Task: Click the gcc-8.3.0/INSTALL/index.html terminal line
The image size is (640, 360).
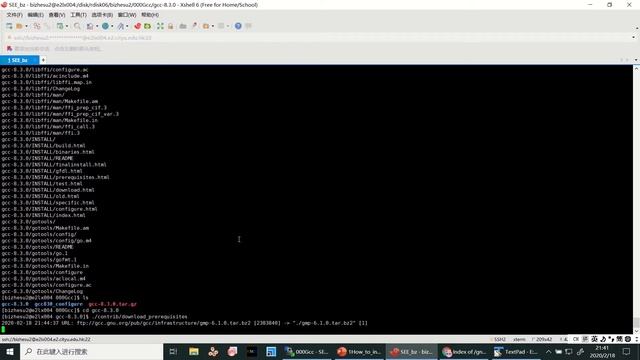Action: 43,215
